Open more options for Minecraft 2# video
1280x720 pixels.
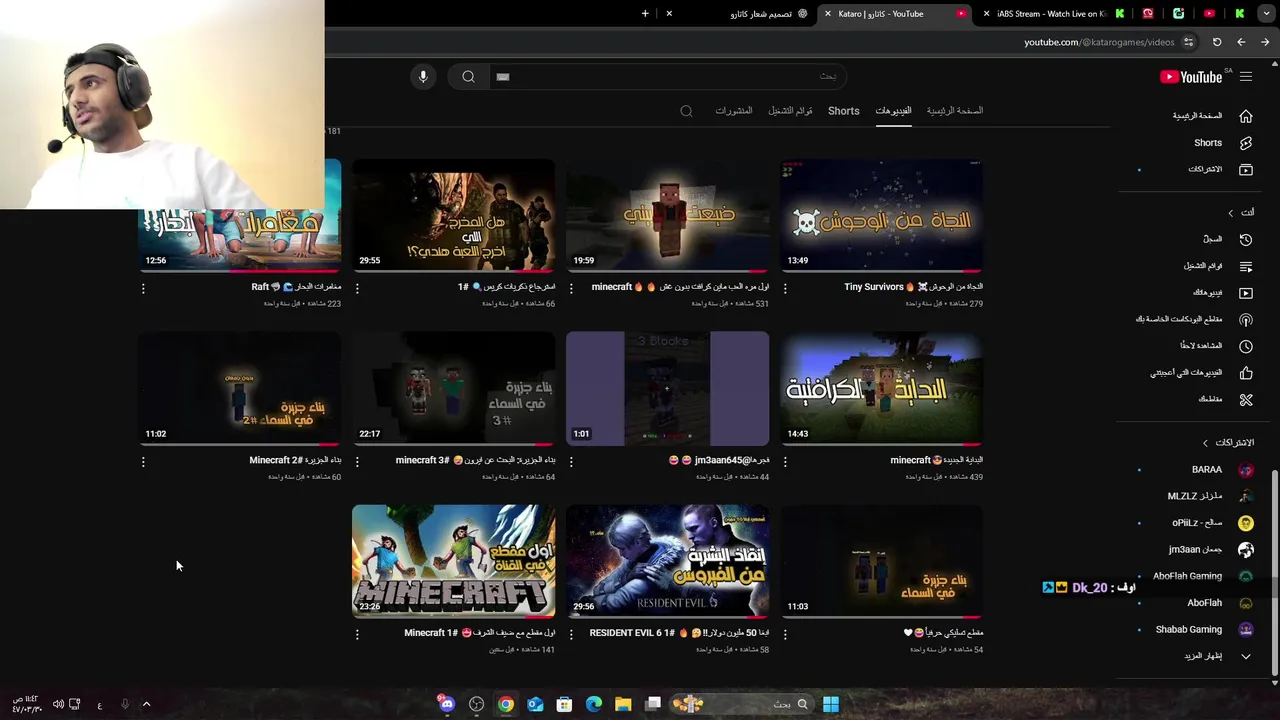pos(143,462)
